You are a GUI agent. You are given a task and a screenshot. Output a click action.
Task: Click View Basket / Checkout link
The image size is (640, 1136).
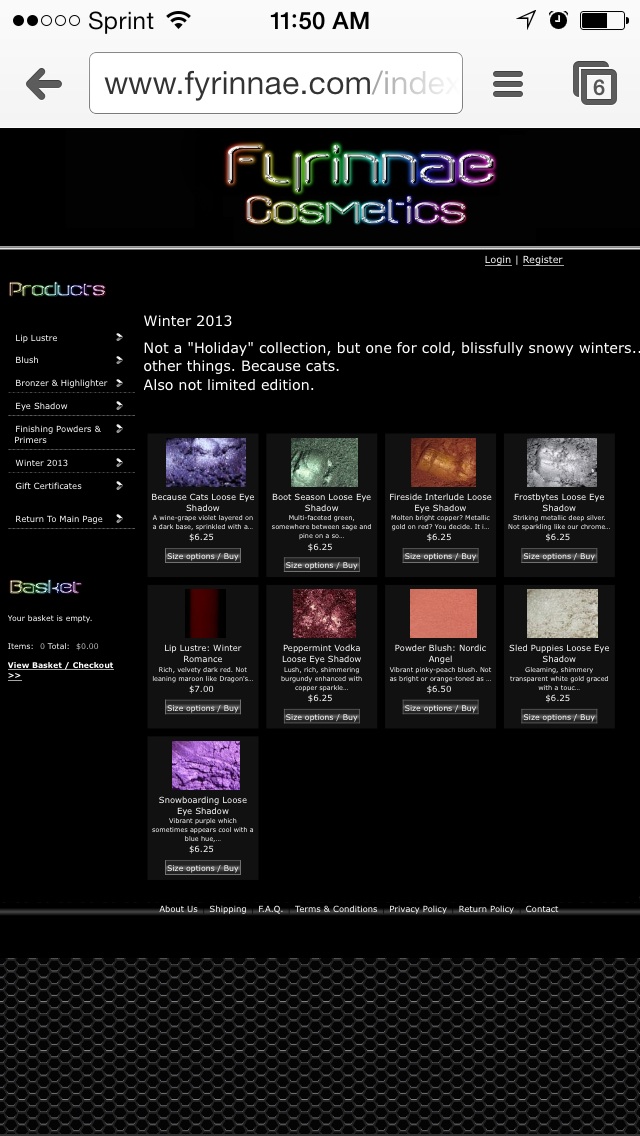tap(60, 670)
